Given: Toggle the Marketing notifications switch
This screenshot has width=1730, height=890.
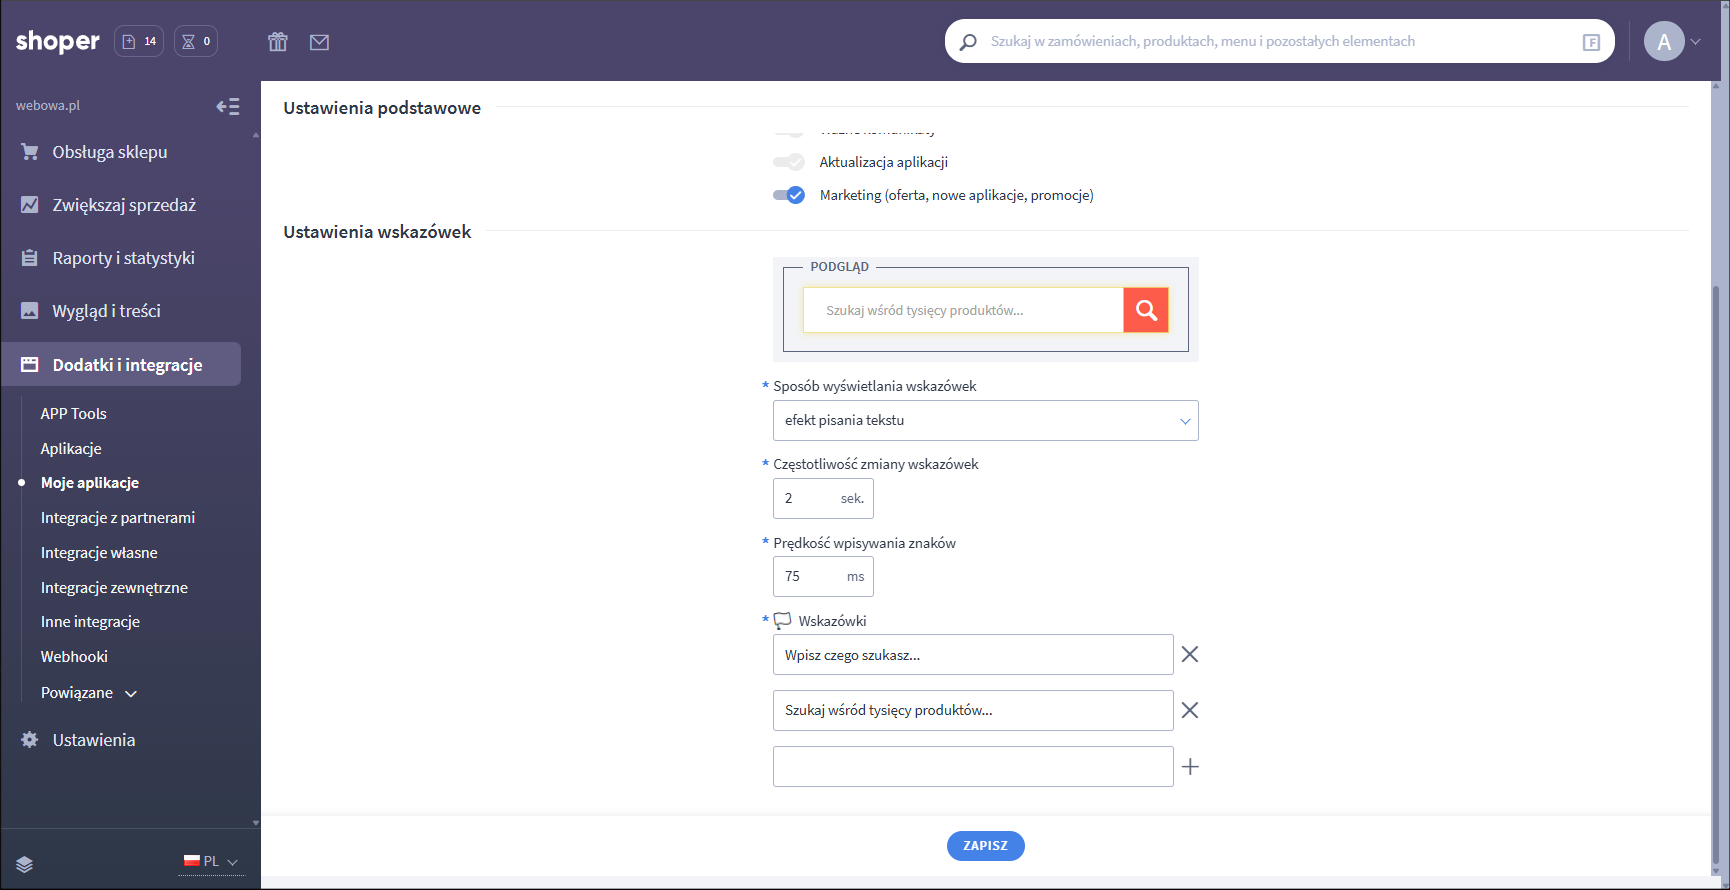Looking at the screenshot, I should (x=789, y=195).
